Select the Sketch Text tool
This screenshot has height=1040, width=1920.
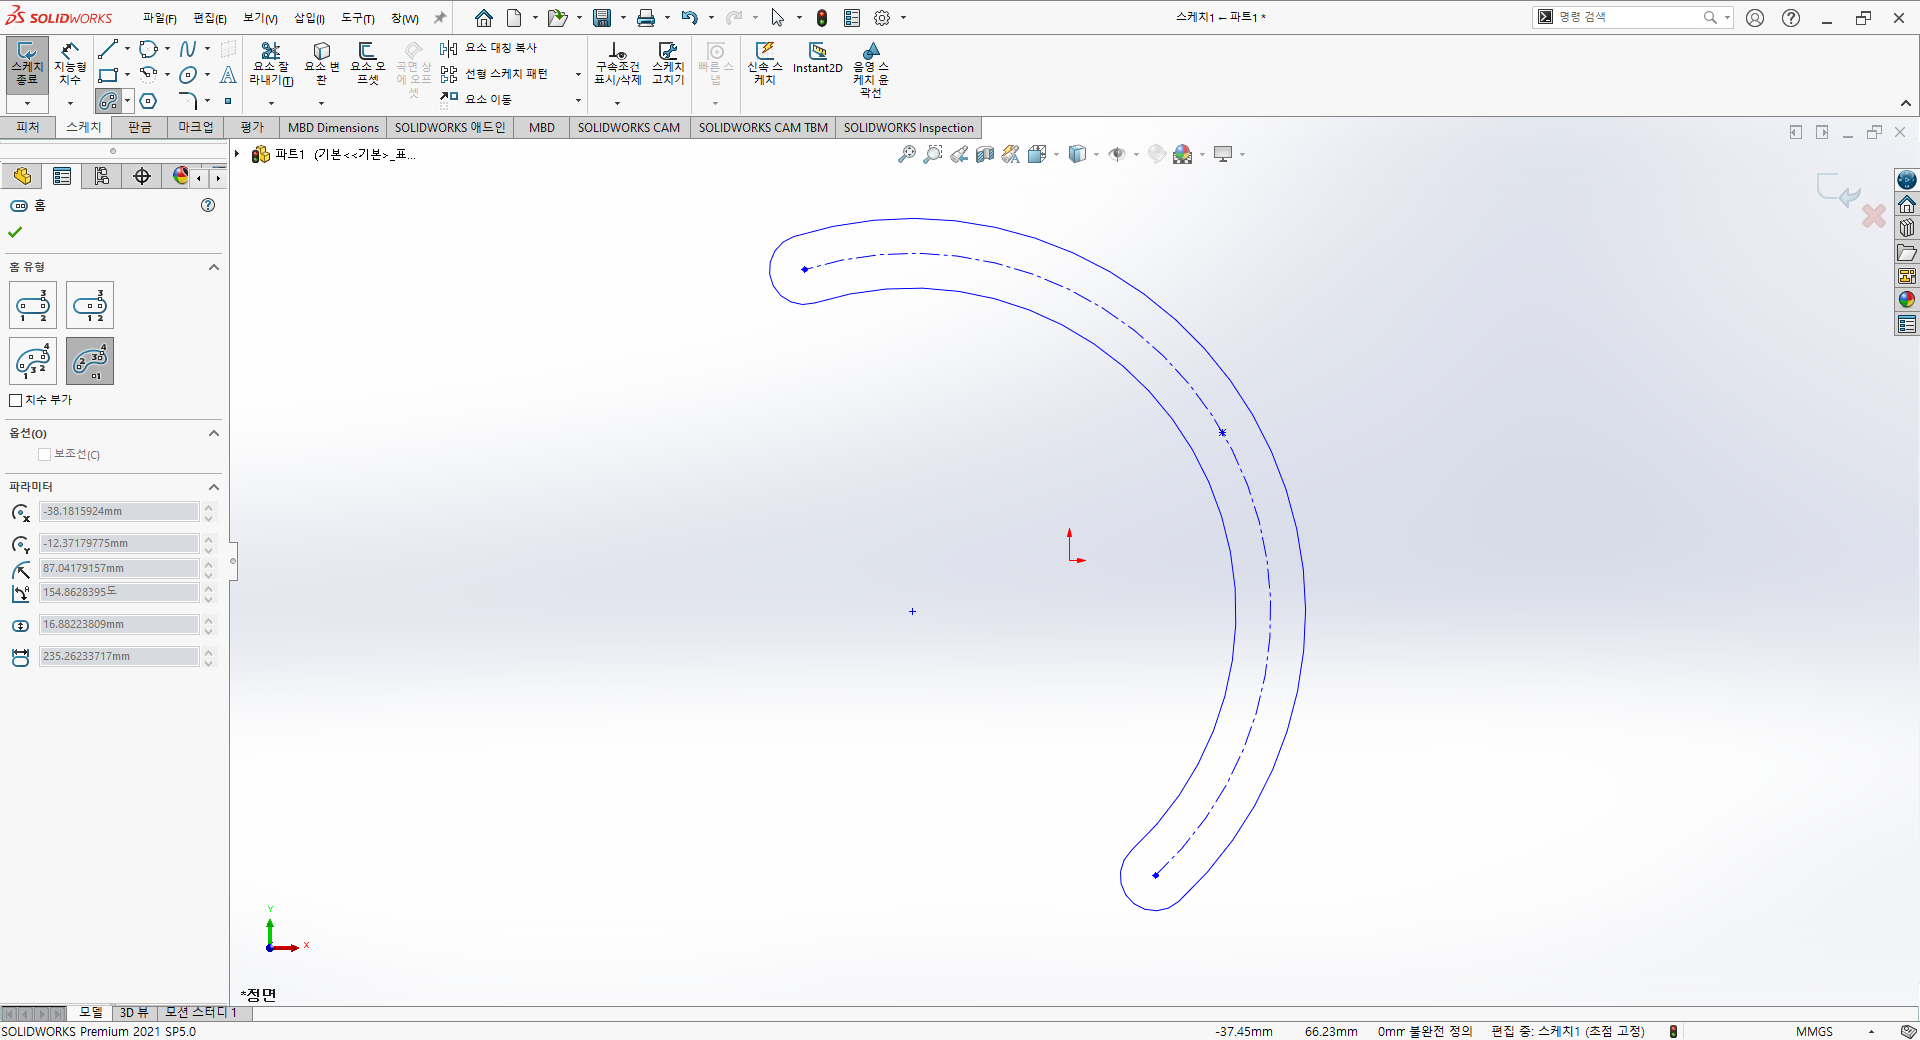tap(228, 75)
